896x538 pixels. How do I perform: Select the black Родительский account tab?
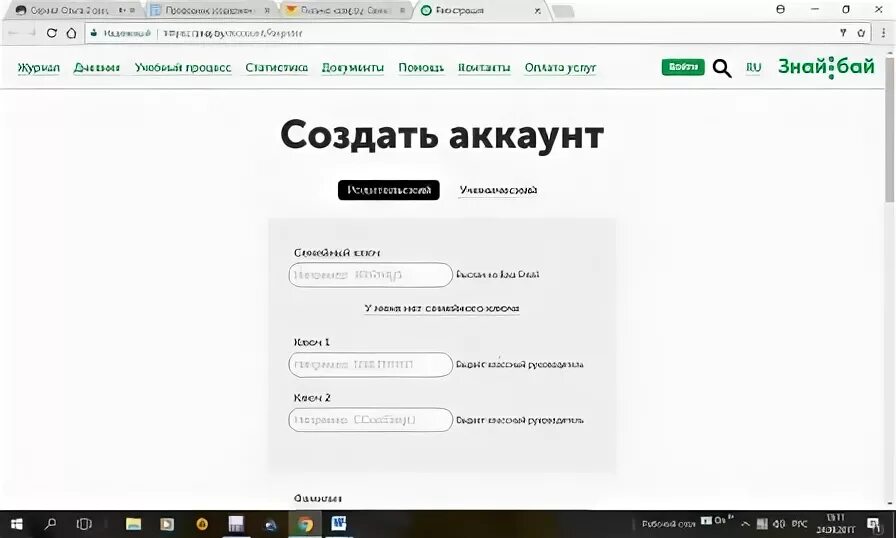389,190
